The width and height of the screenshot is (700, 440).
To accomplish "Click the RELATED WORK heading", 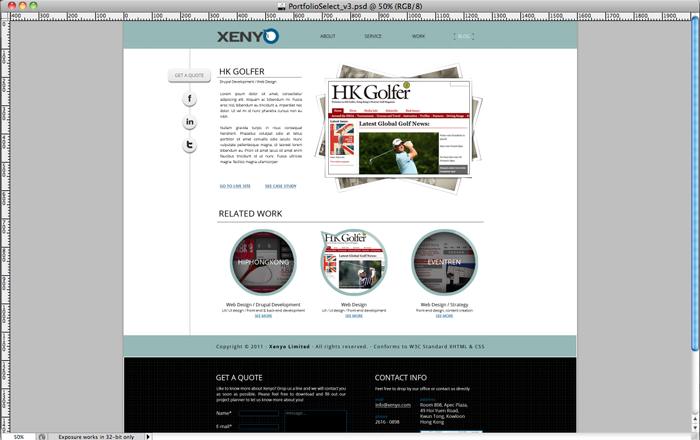I will click(250, 214).
